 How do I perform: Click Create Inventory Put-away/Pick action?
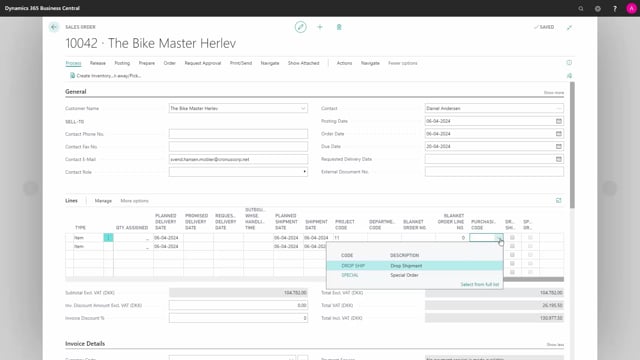click(x=105, y=76)
